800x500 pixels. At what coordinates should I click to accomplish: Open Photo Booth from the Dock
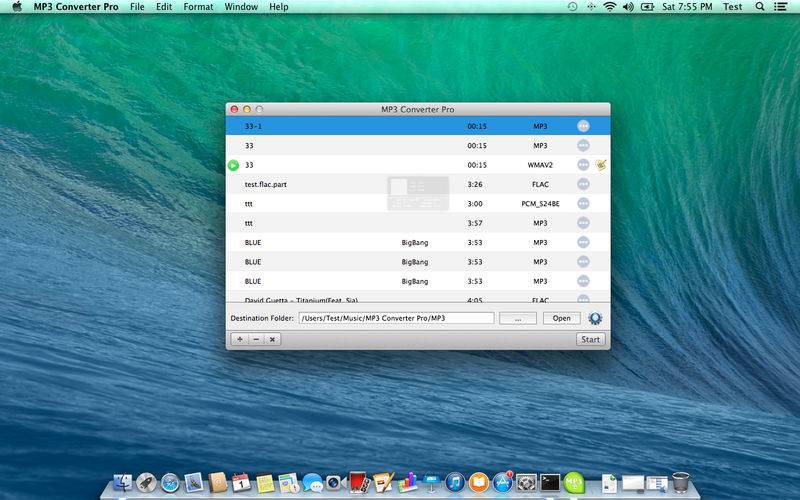pyautogui.click(x=359, y=482)
